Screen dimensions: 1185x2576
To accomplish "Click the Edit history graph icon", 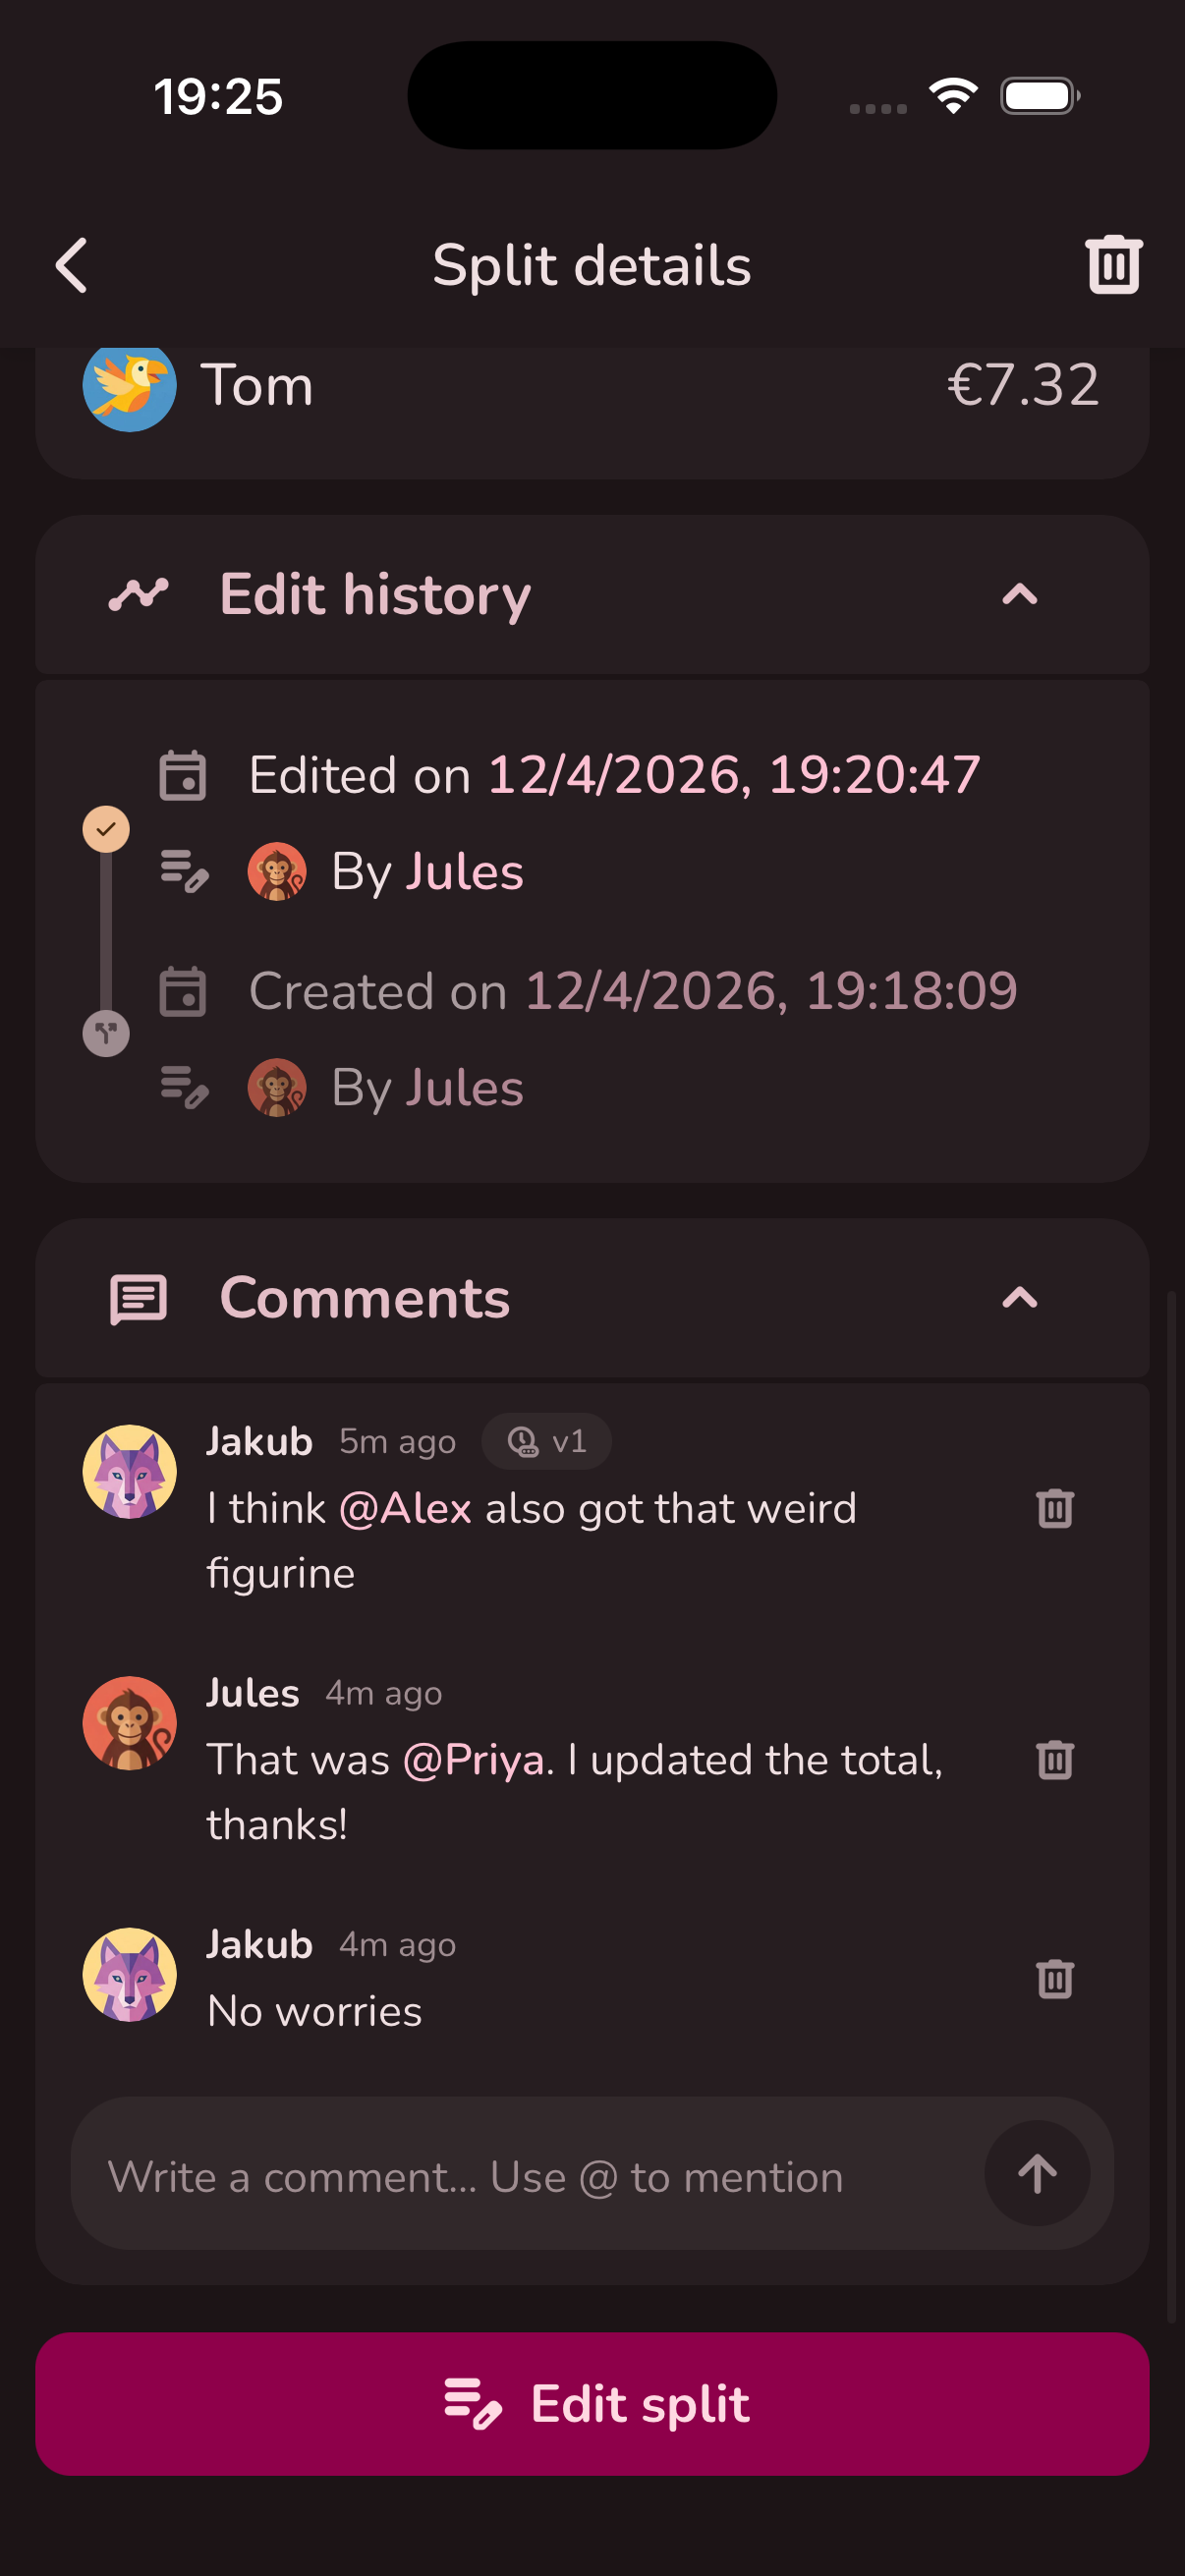I will click(140, 593).
